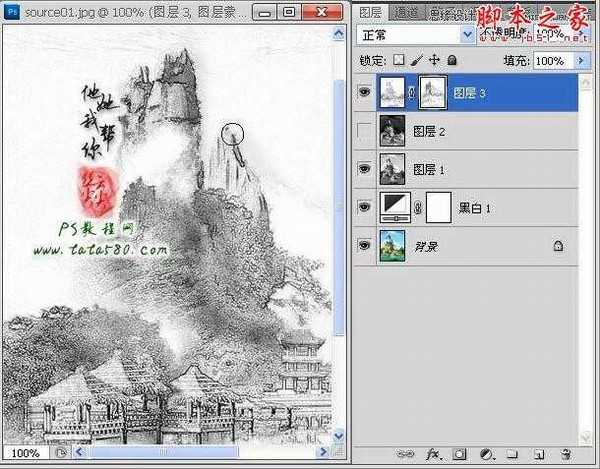This screenshot has height=469, width=600.
Task: Click the new group folder icon
Action: [x=510, y=453]
